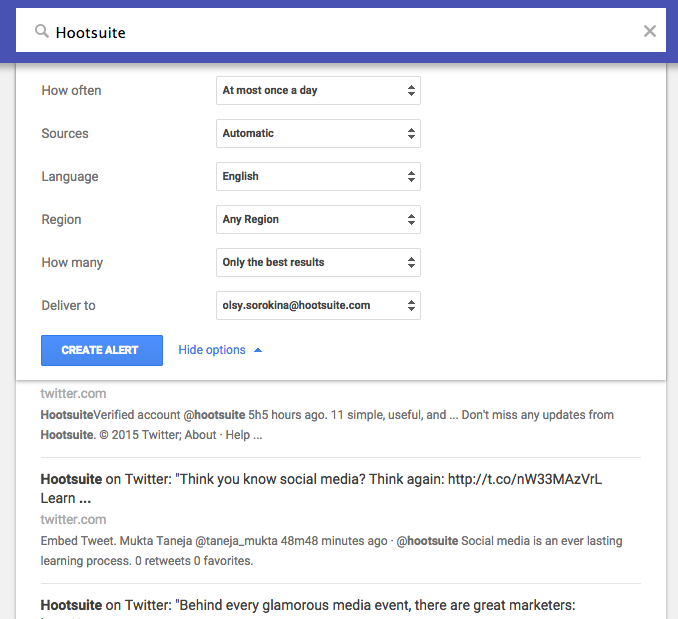This screenshot has height=619, width=678.
Task: Clear the Hootsuite search query
Action: click(x=649, y=31)
